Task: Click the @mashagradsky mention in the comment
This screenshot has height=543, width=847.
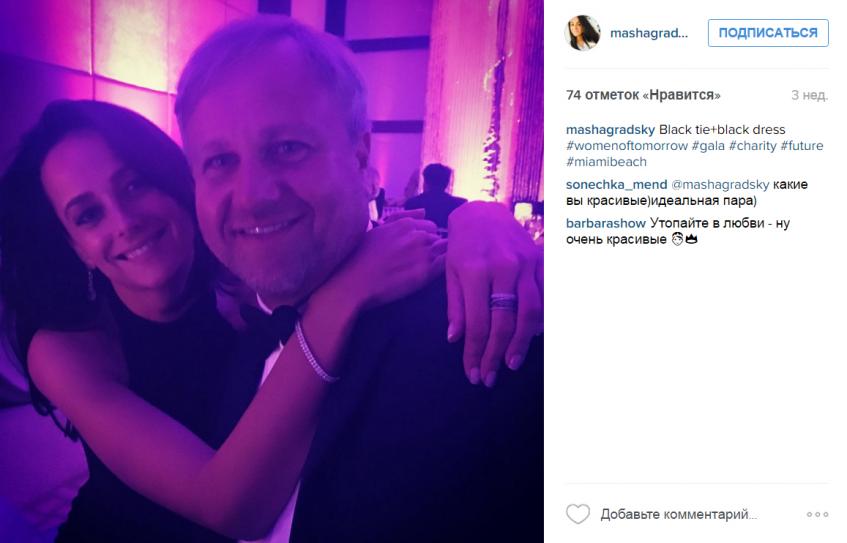Action: [x=720, y=185]
